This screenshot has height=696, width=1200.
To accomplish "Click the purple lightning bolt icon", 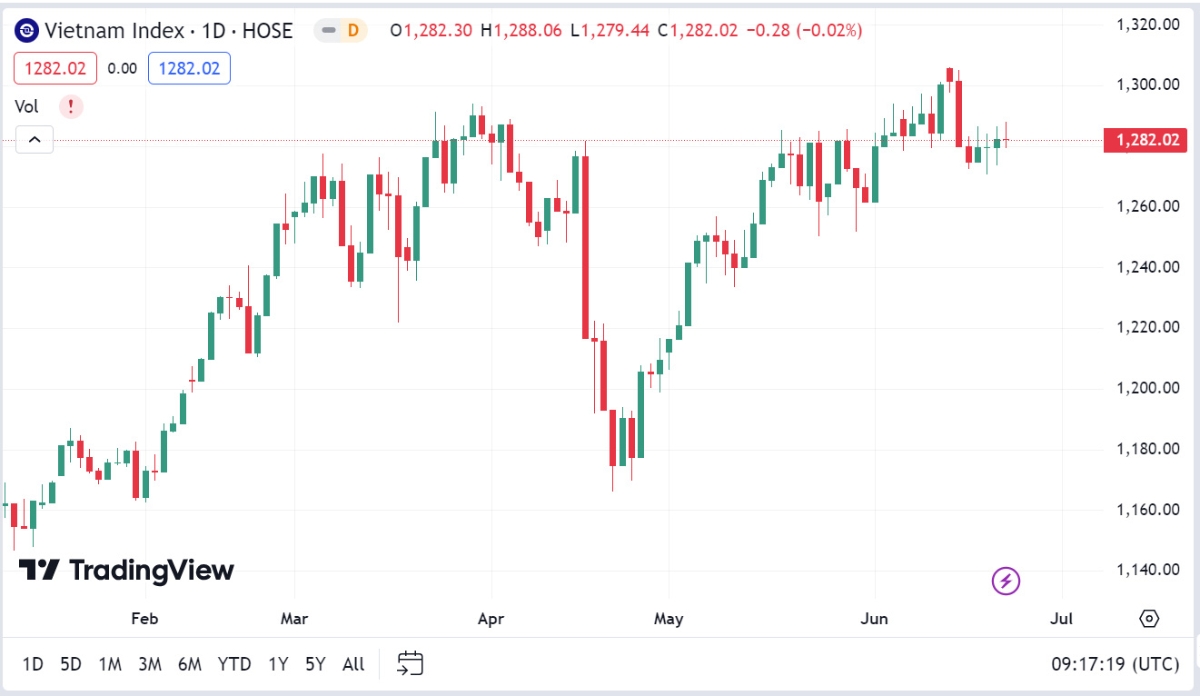I will (x=1005, y=580).
